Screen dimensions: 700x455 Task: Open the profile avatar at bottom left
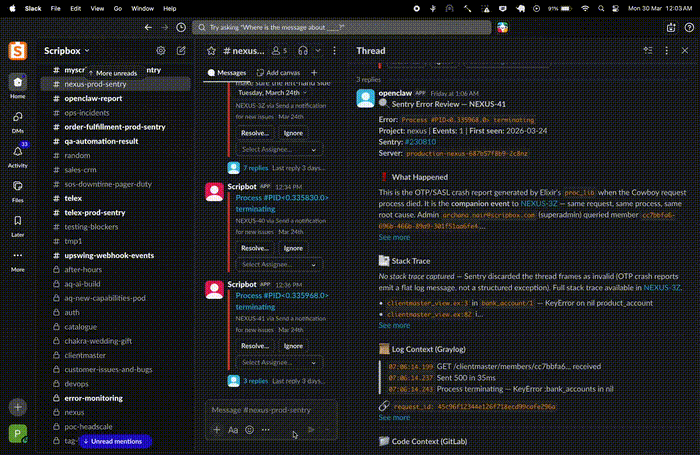click(x=18, y=434)
